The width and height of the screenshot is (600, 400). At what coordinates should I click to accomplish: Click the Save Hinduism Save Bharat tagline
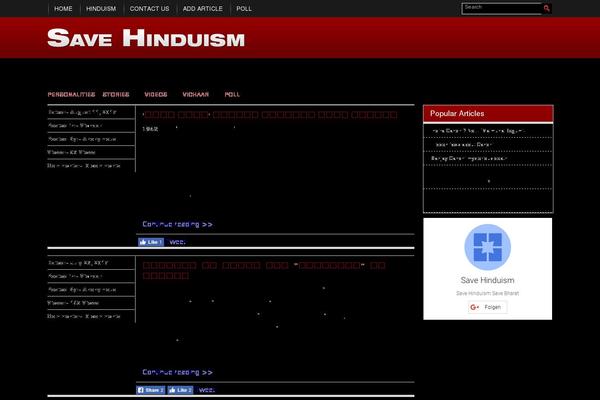(x=488, y=293)
